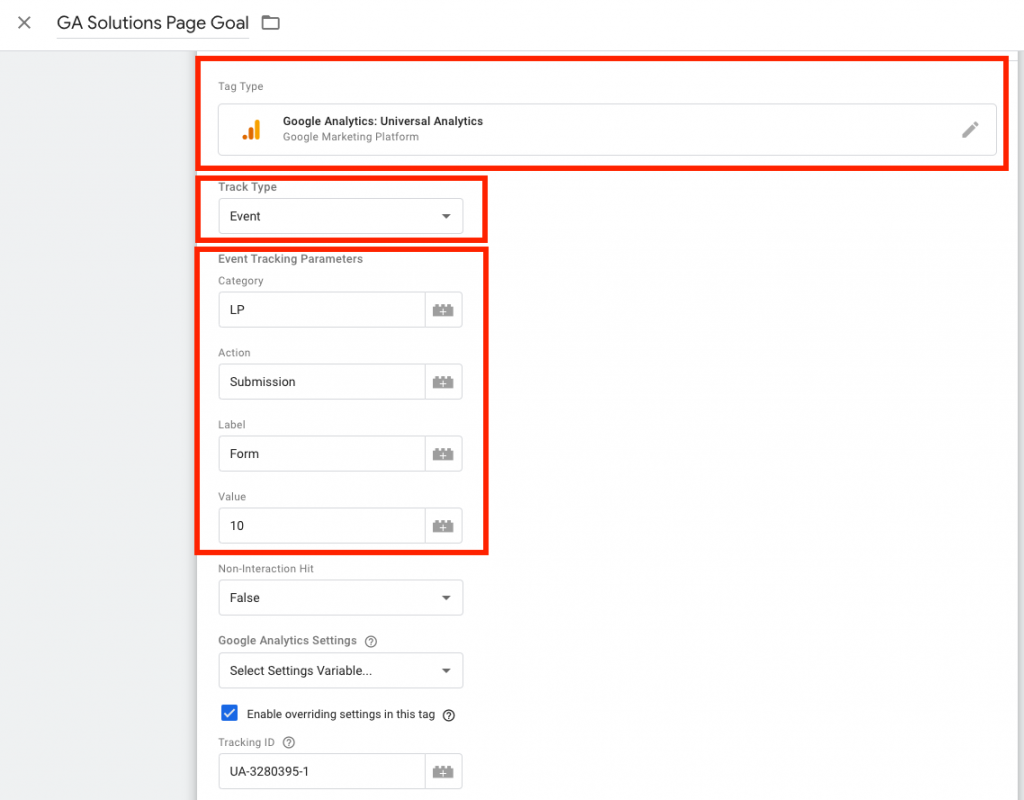
Task: Click into the Action field containing Submission
Action: (x=322, y=381)
